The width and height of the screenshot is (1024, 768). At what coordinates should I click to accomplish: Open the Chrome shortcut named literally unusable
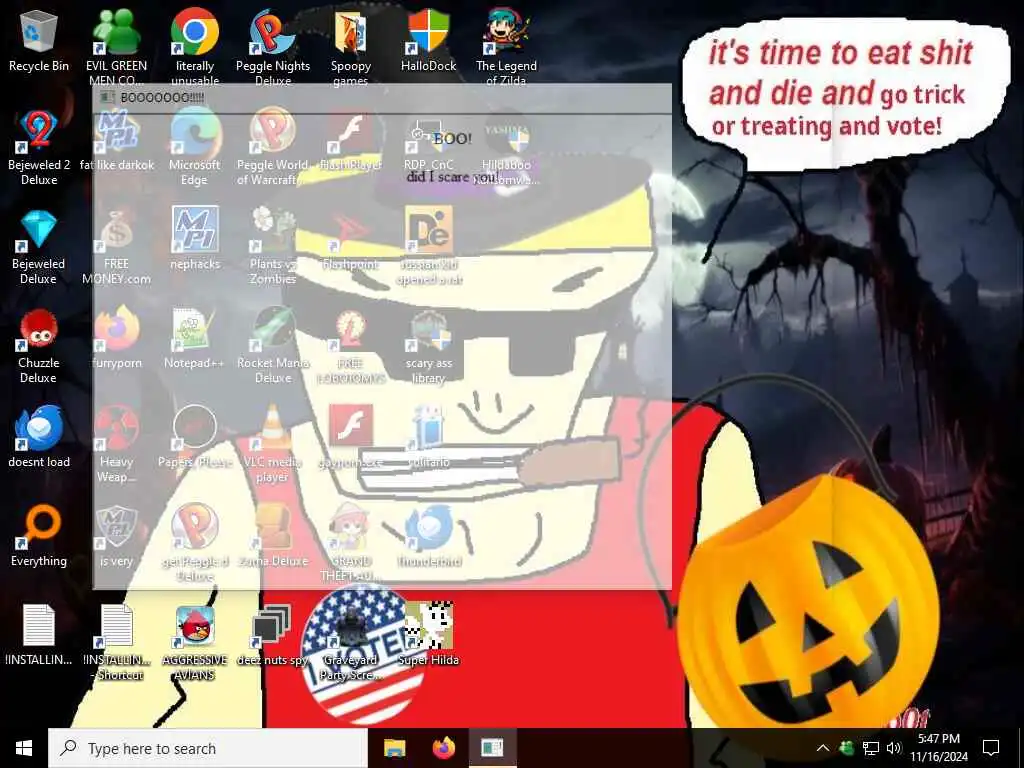coord(195,46)
